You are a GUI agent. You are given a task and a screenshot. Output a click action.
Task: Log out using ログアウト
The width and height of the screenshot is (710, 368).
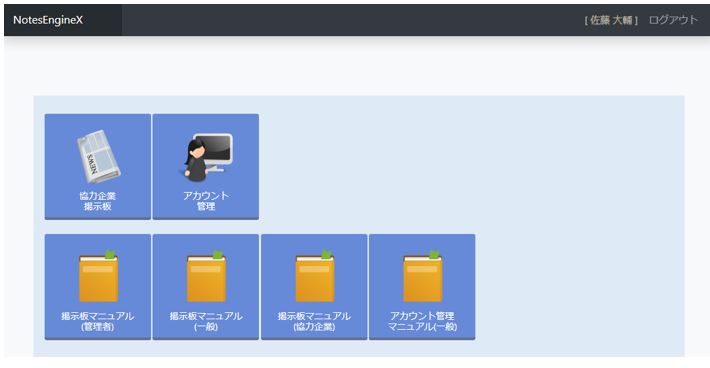click(x=673, y=20)
